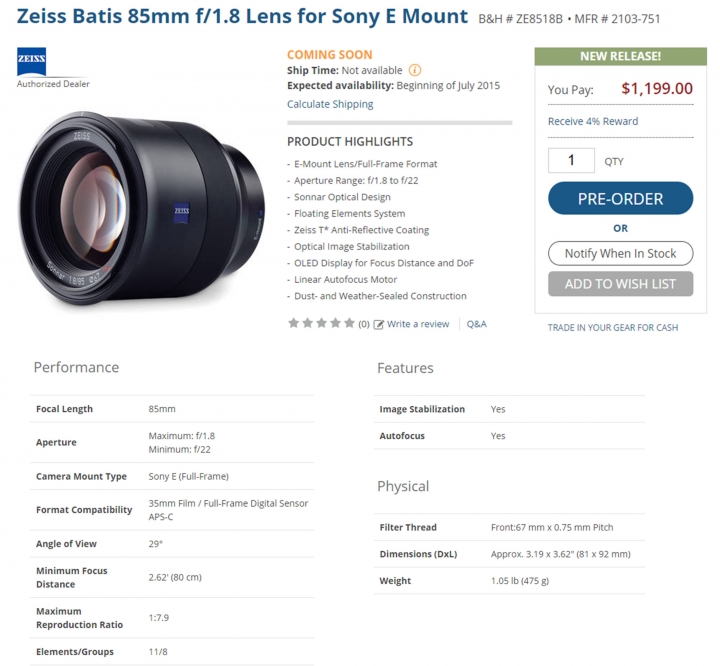
Task: Open Receive 4% Reward link
Action: (593, 121)
